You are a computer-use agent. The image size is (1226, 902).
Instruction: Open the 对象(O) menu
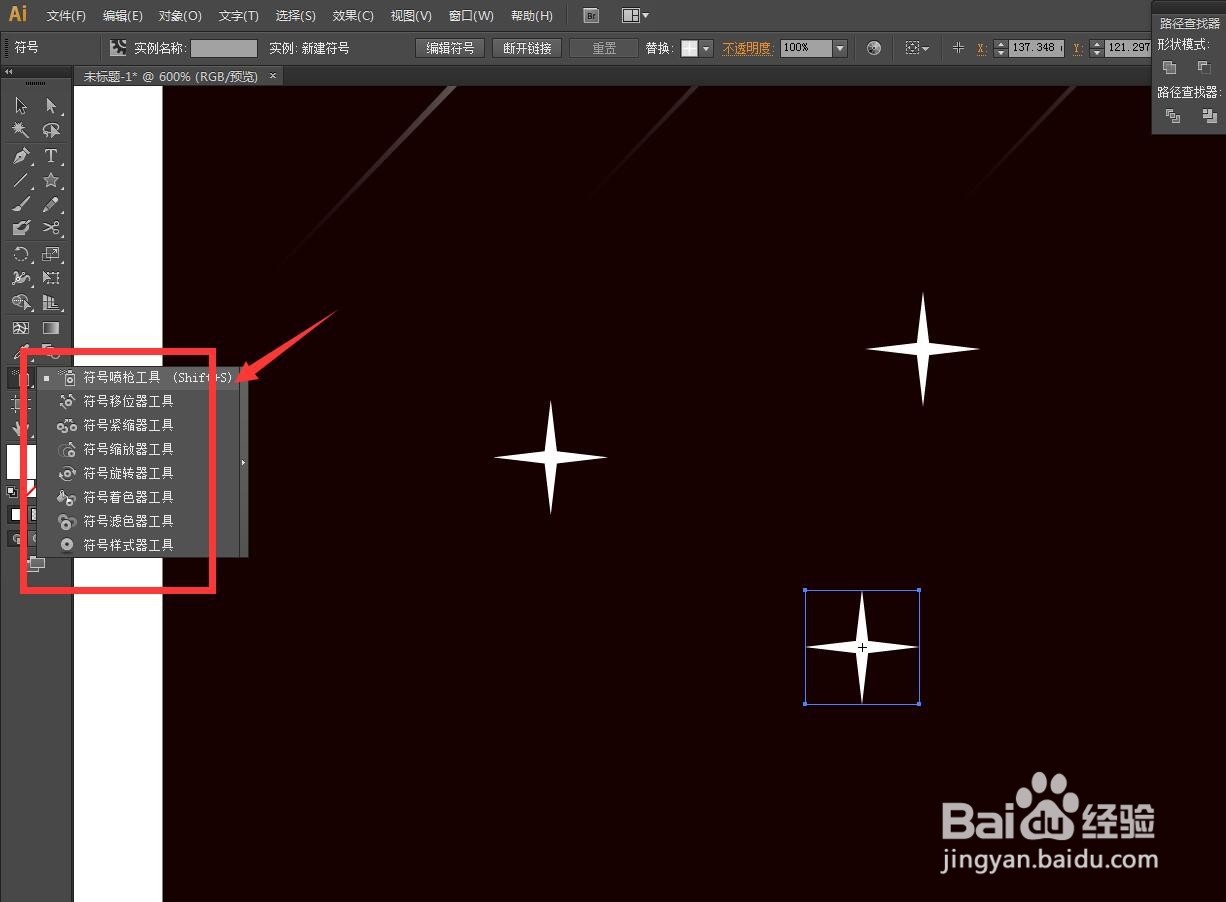pos(180,16)
